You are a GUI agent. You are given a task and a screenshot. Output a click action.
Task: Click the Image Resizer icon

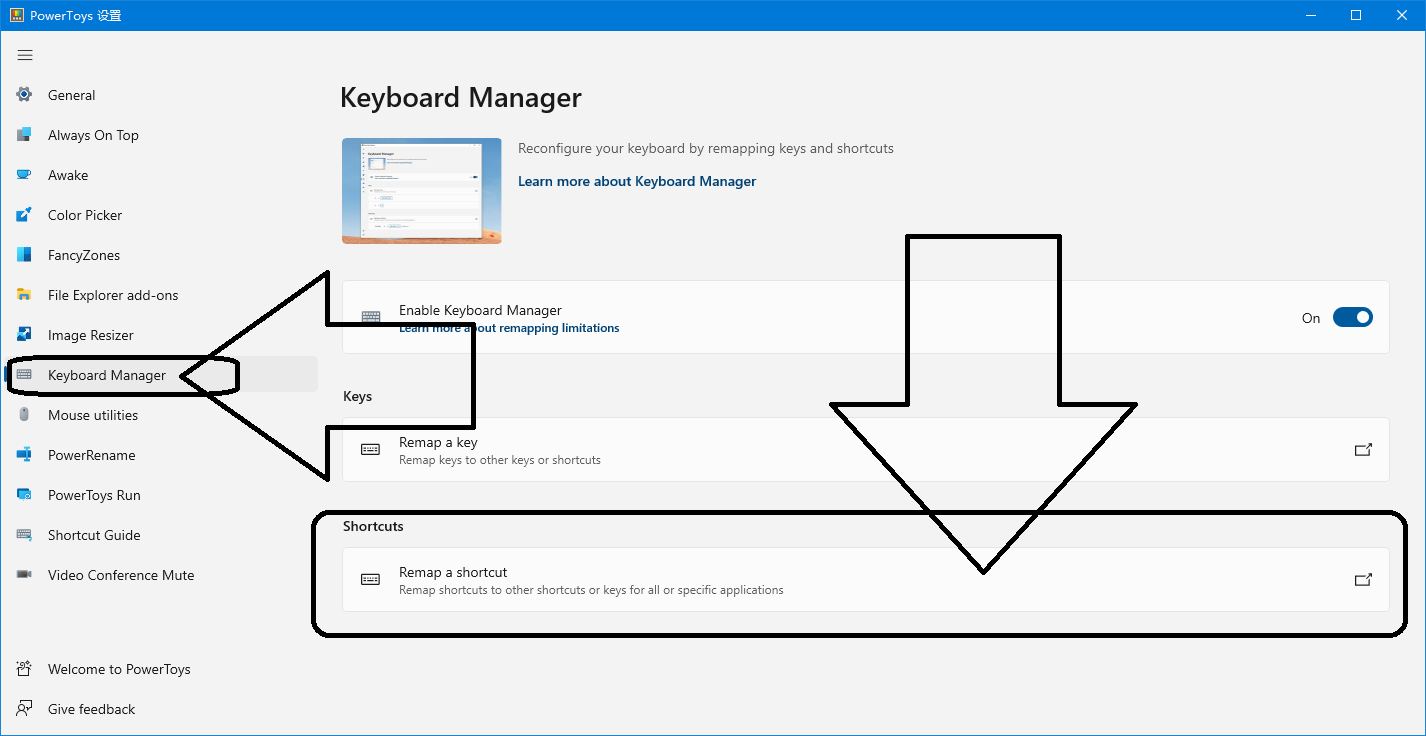click(x=24, y=335)
